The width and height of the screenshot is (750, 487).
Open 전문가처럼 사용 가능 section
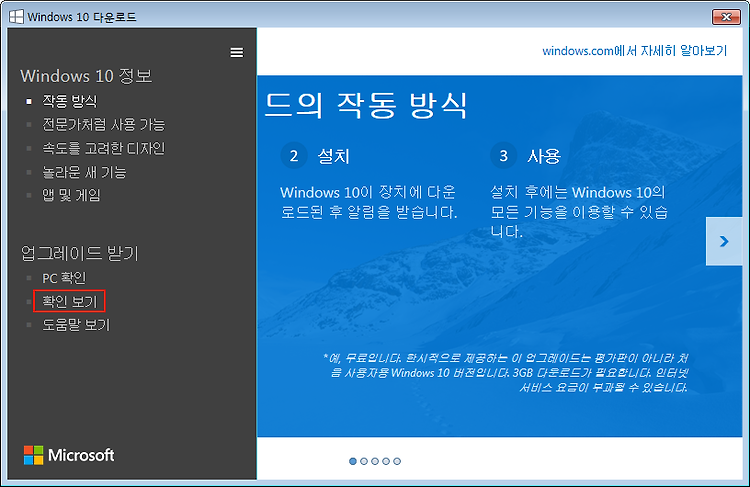[x=103, y=124]
